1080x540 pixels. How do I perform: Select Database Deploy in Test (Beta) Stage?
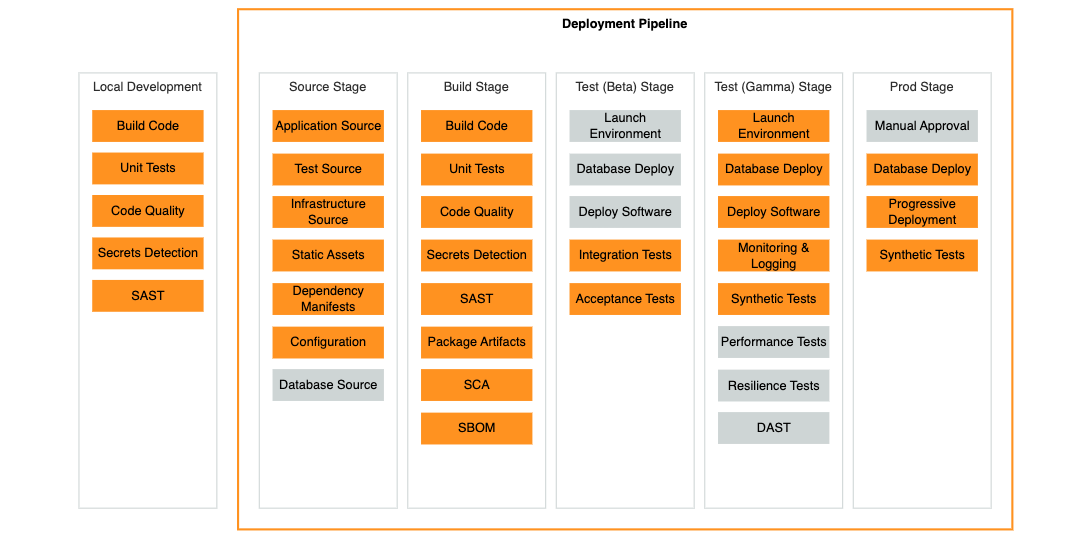coord(625,169)
